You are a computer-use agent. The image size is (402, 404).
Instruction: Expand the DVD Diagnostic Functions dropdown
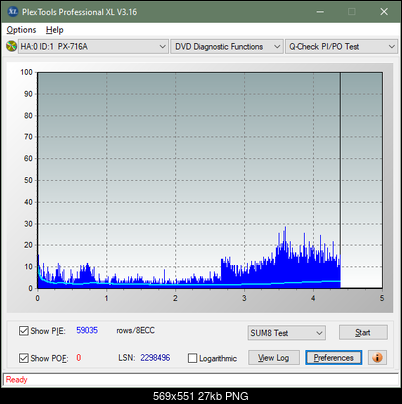click(x=227, y=47)
